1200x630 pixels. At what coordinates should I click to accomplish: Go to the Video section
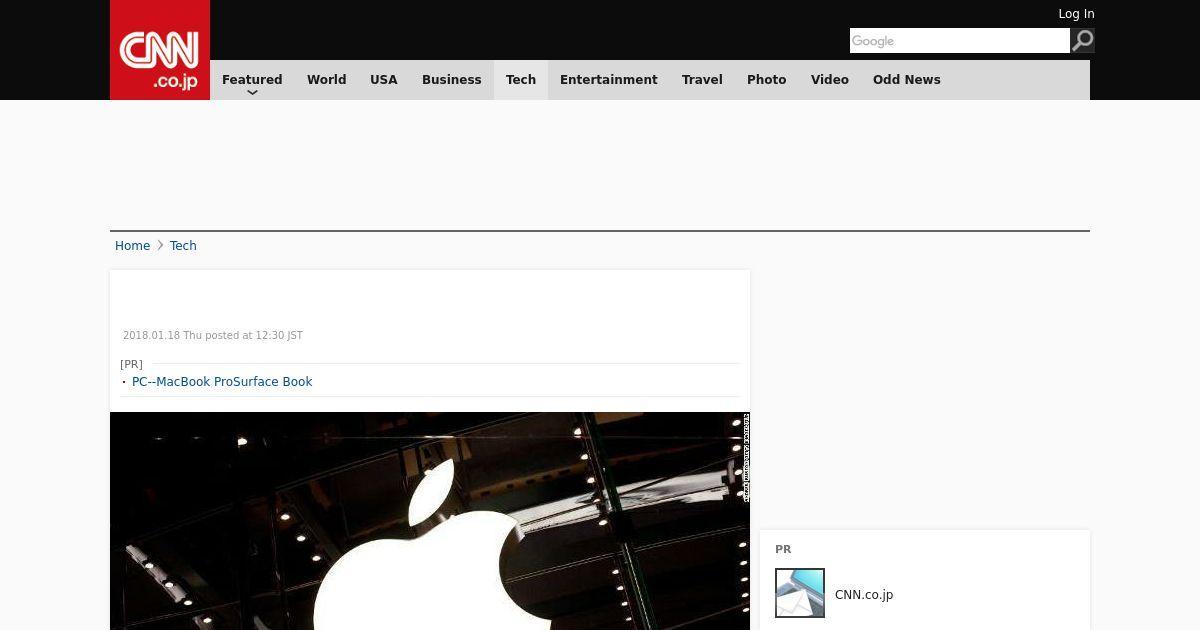[x=830, y=80]
